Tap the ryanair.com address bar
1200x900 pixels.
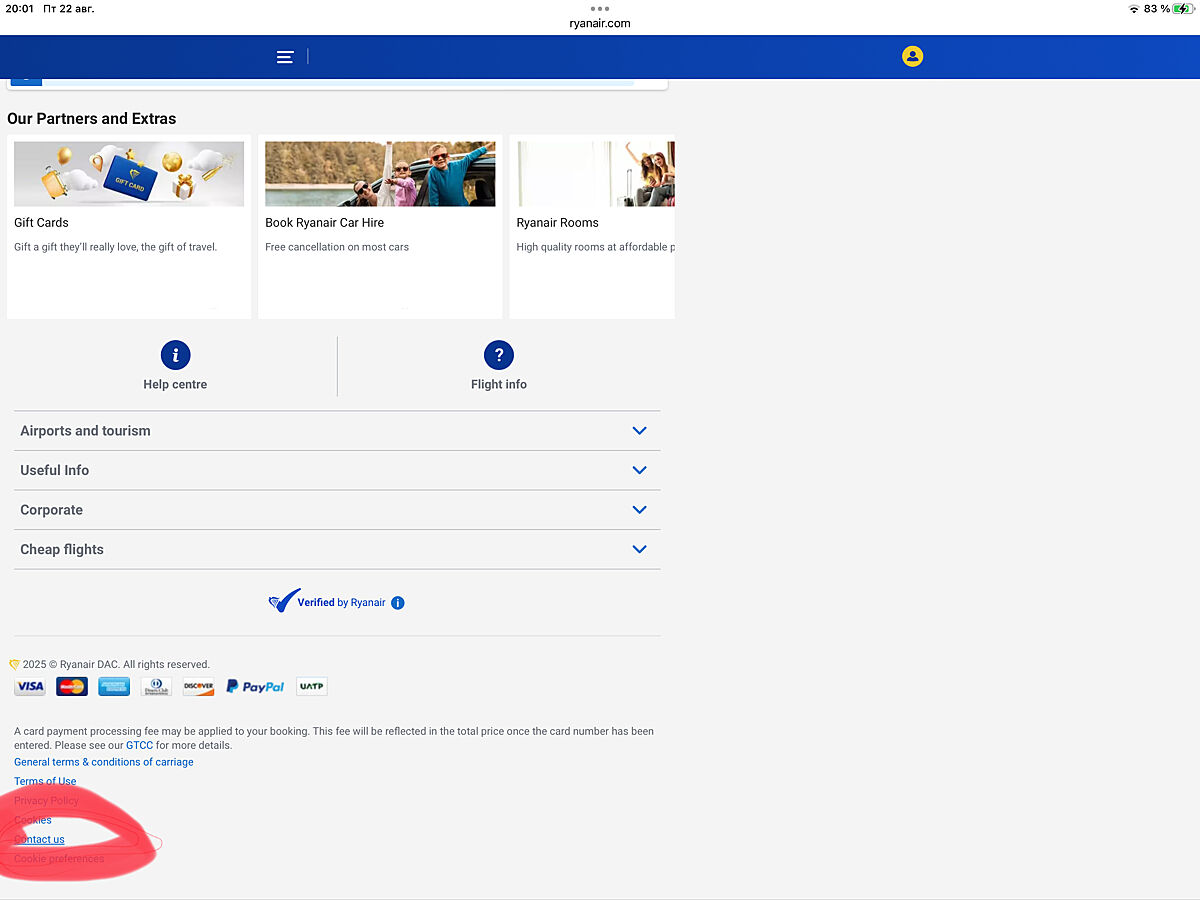pos(600,23)
